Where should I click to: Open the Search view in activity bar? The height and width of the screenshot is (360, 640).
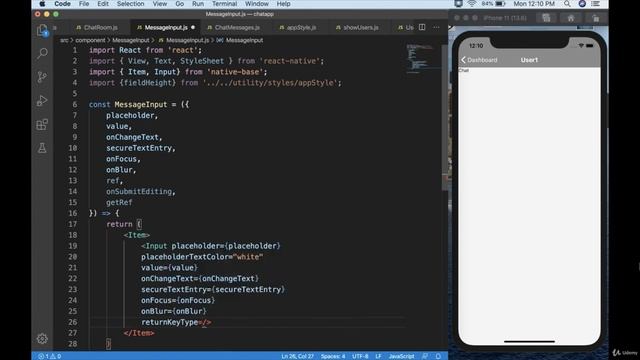(42, 53)
